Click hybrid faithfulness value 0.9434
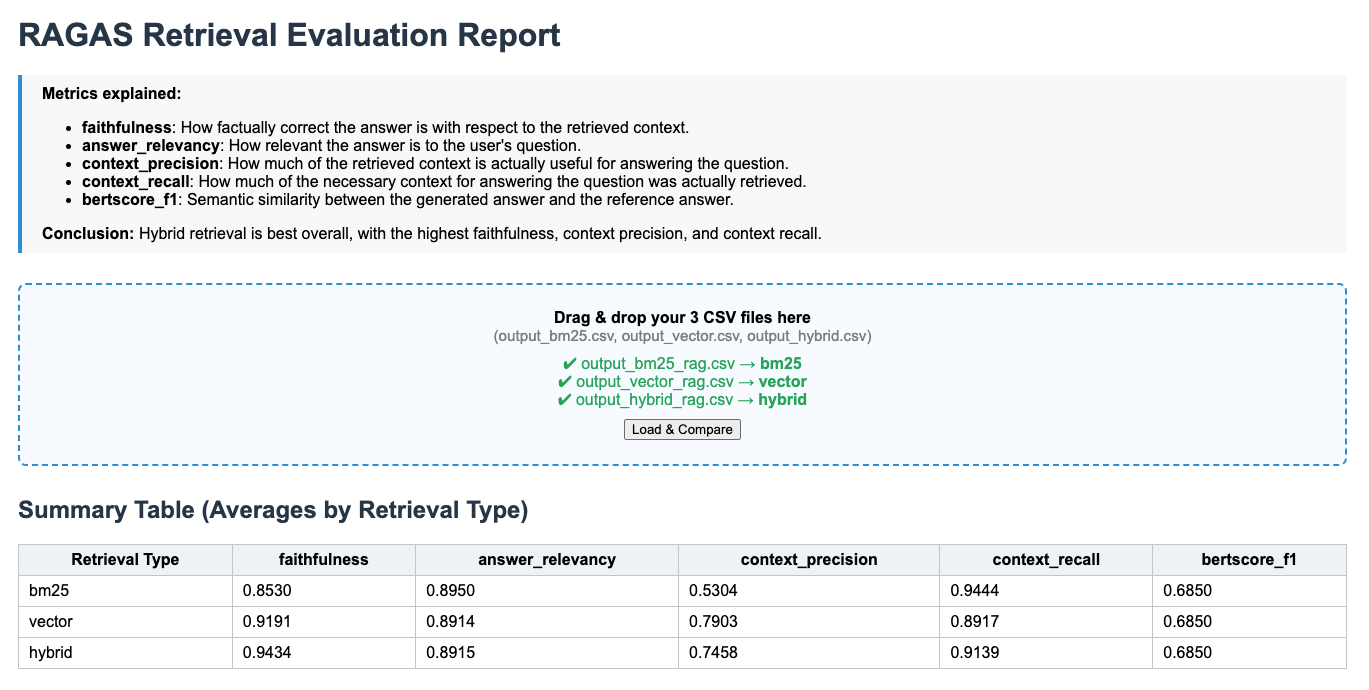 (x=267, y=653)
